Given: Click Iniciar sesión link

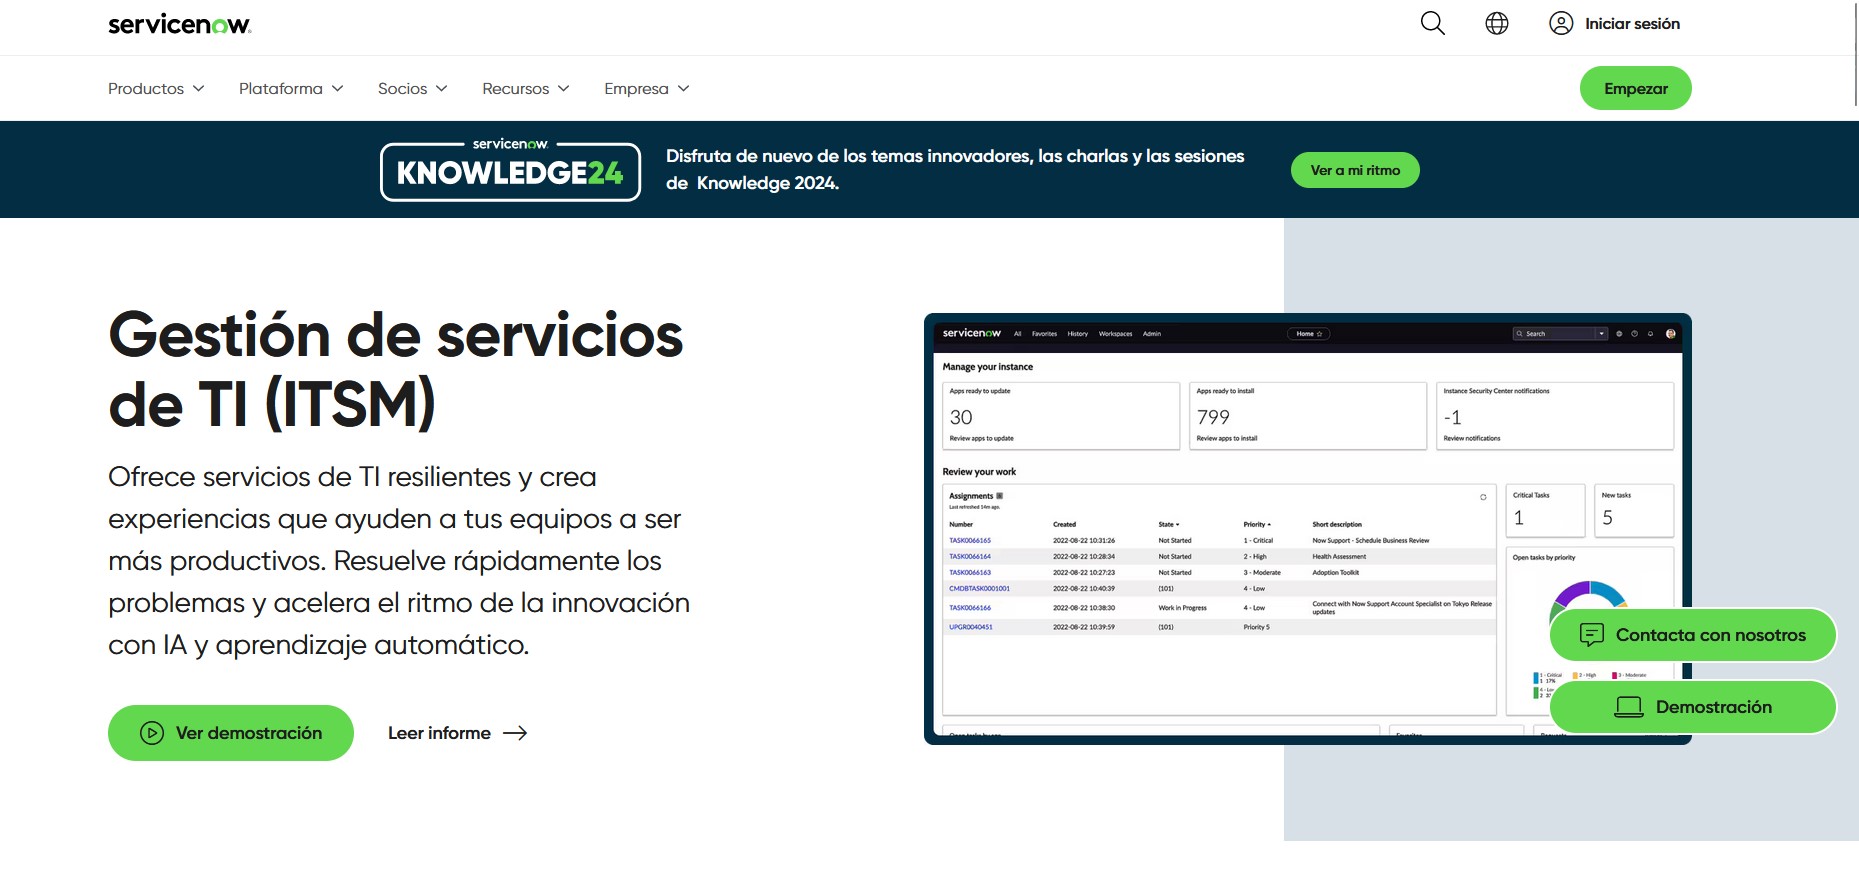Looking at the screenshot, I should click(x=1632, y=23).
